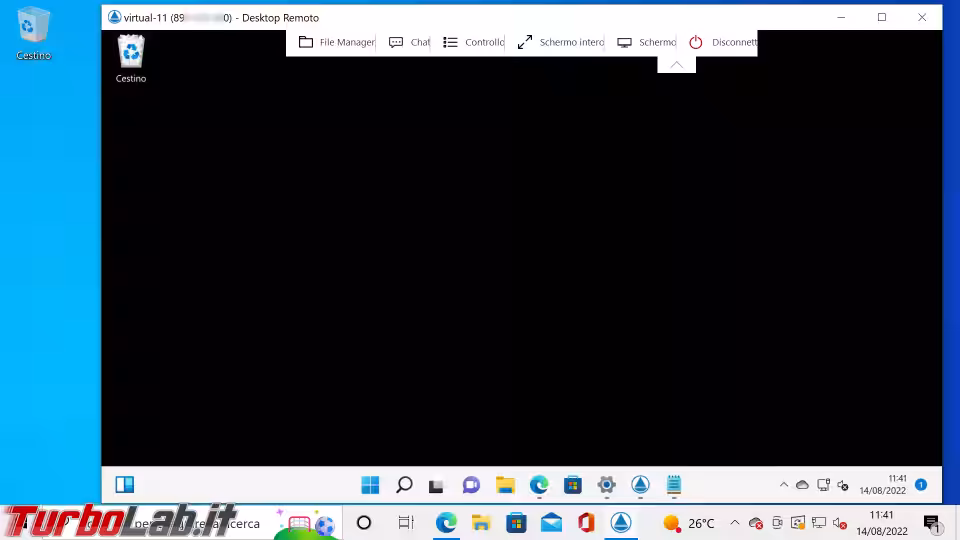
Task: Open Task View on local taskbar
Action: [406, 523]
